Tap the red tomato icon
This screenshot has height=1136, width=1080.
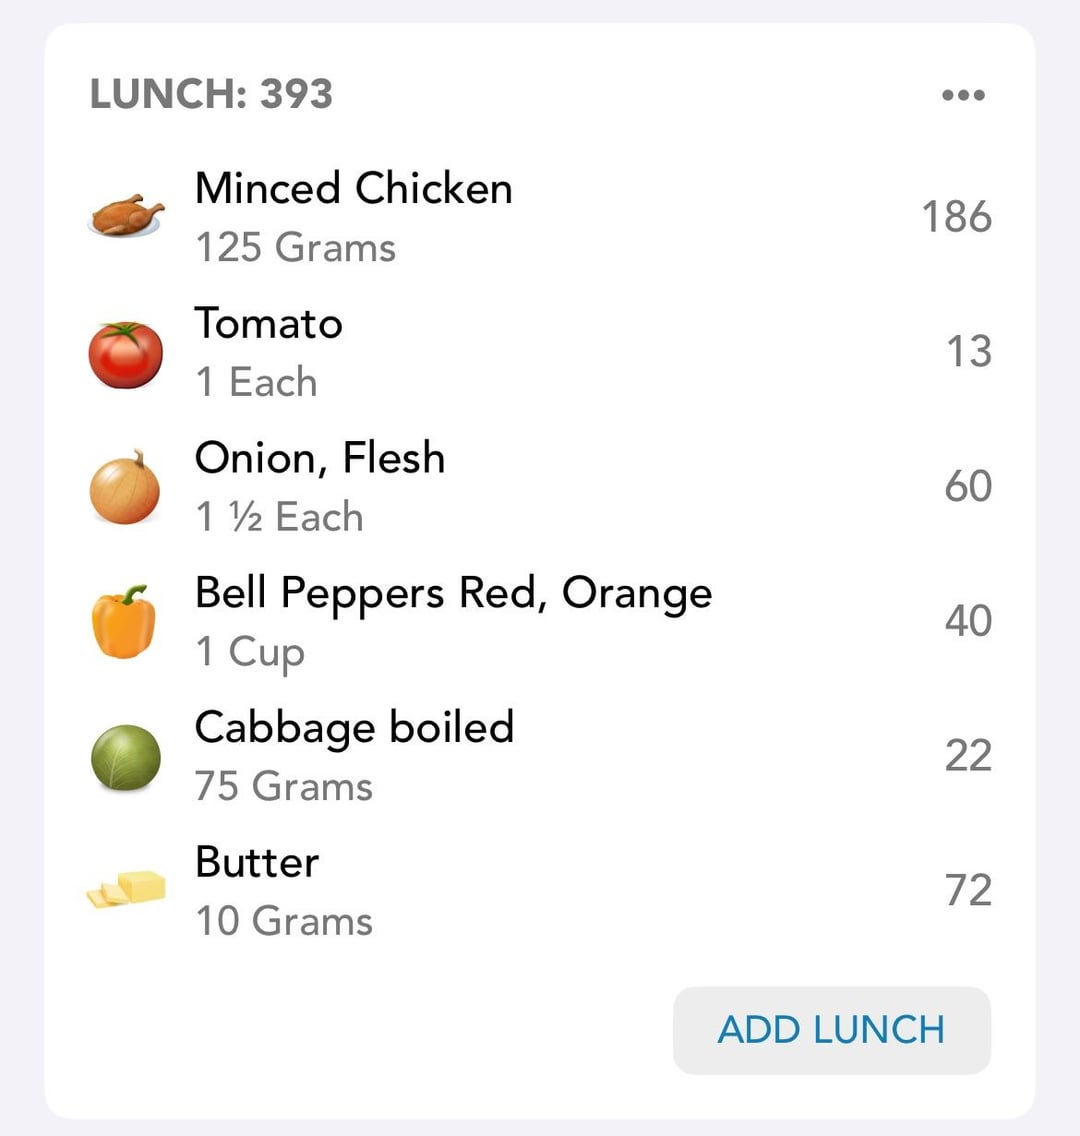(125, 354)
